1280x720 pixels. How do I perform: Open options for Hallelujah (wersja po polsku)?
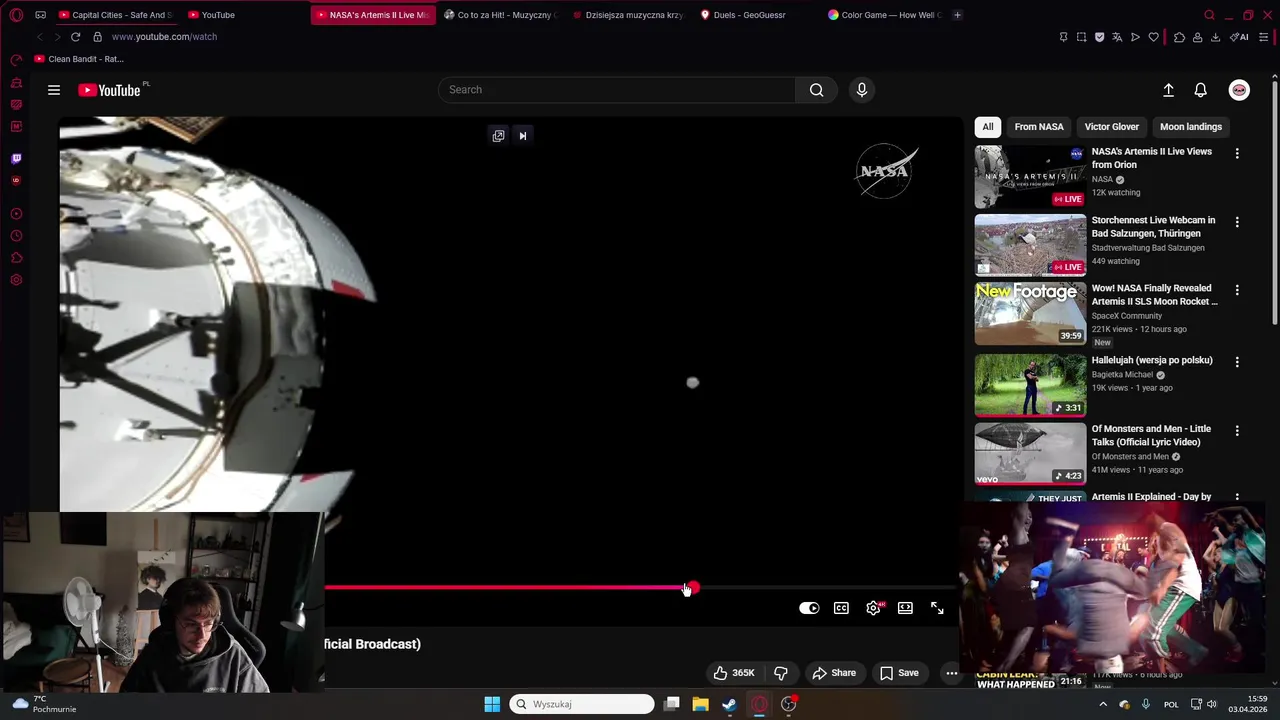[1237, 362]
